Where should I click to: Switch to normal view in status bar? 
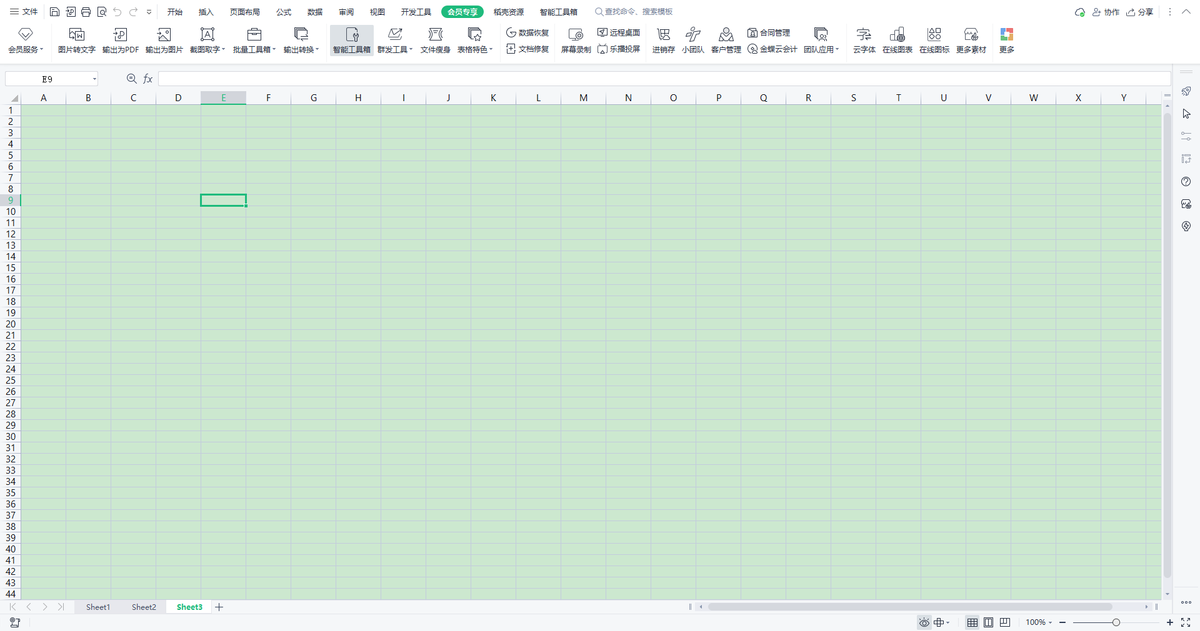pyautogui.click(x=972, y=622)
